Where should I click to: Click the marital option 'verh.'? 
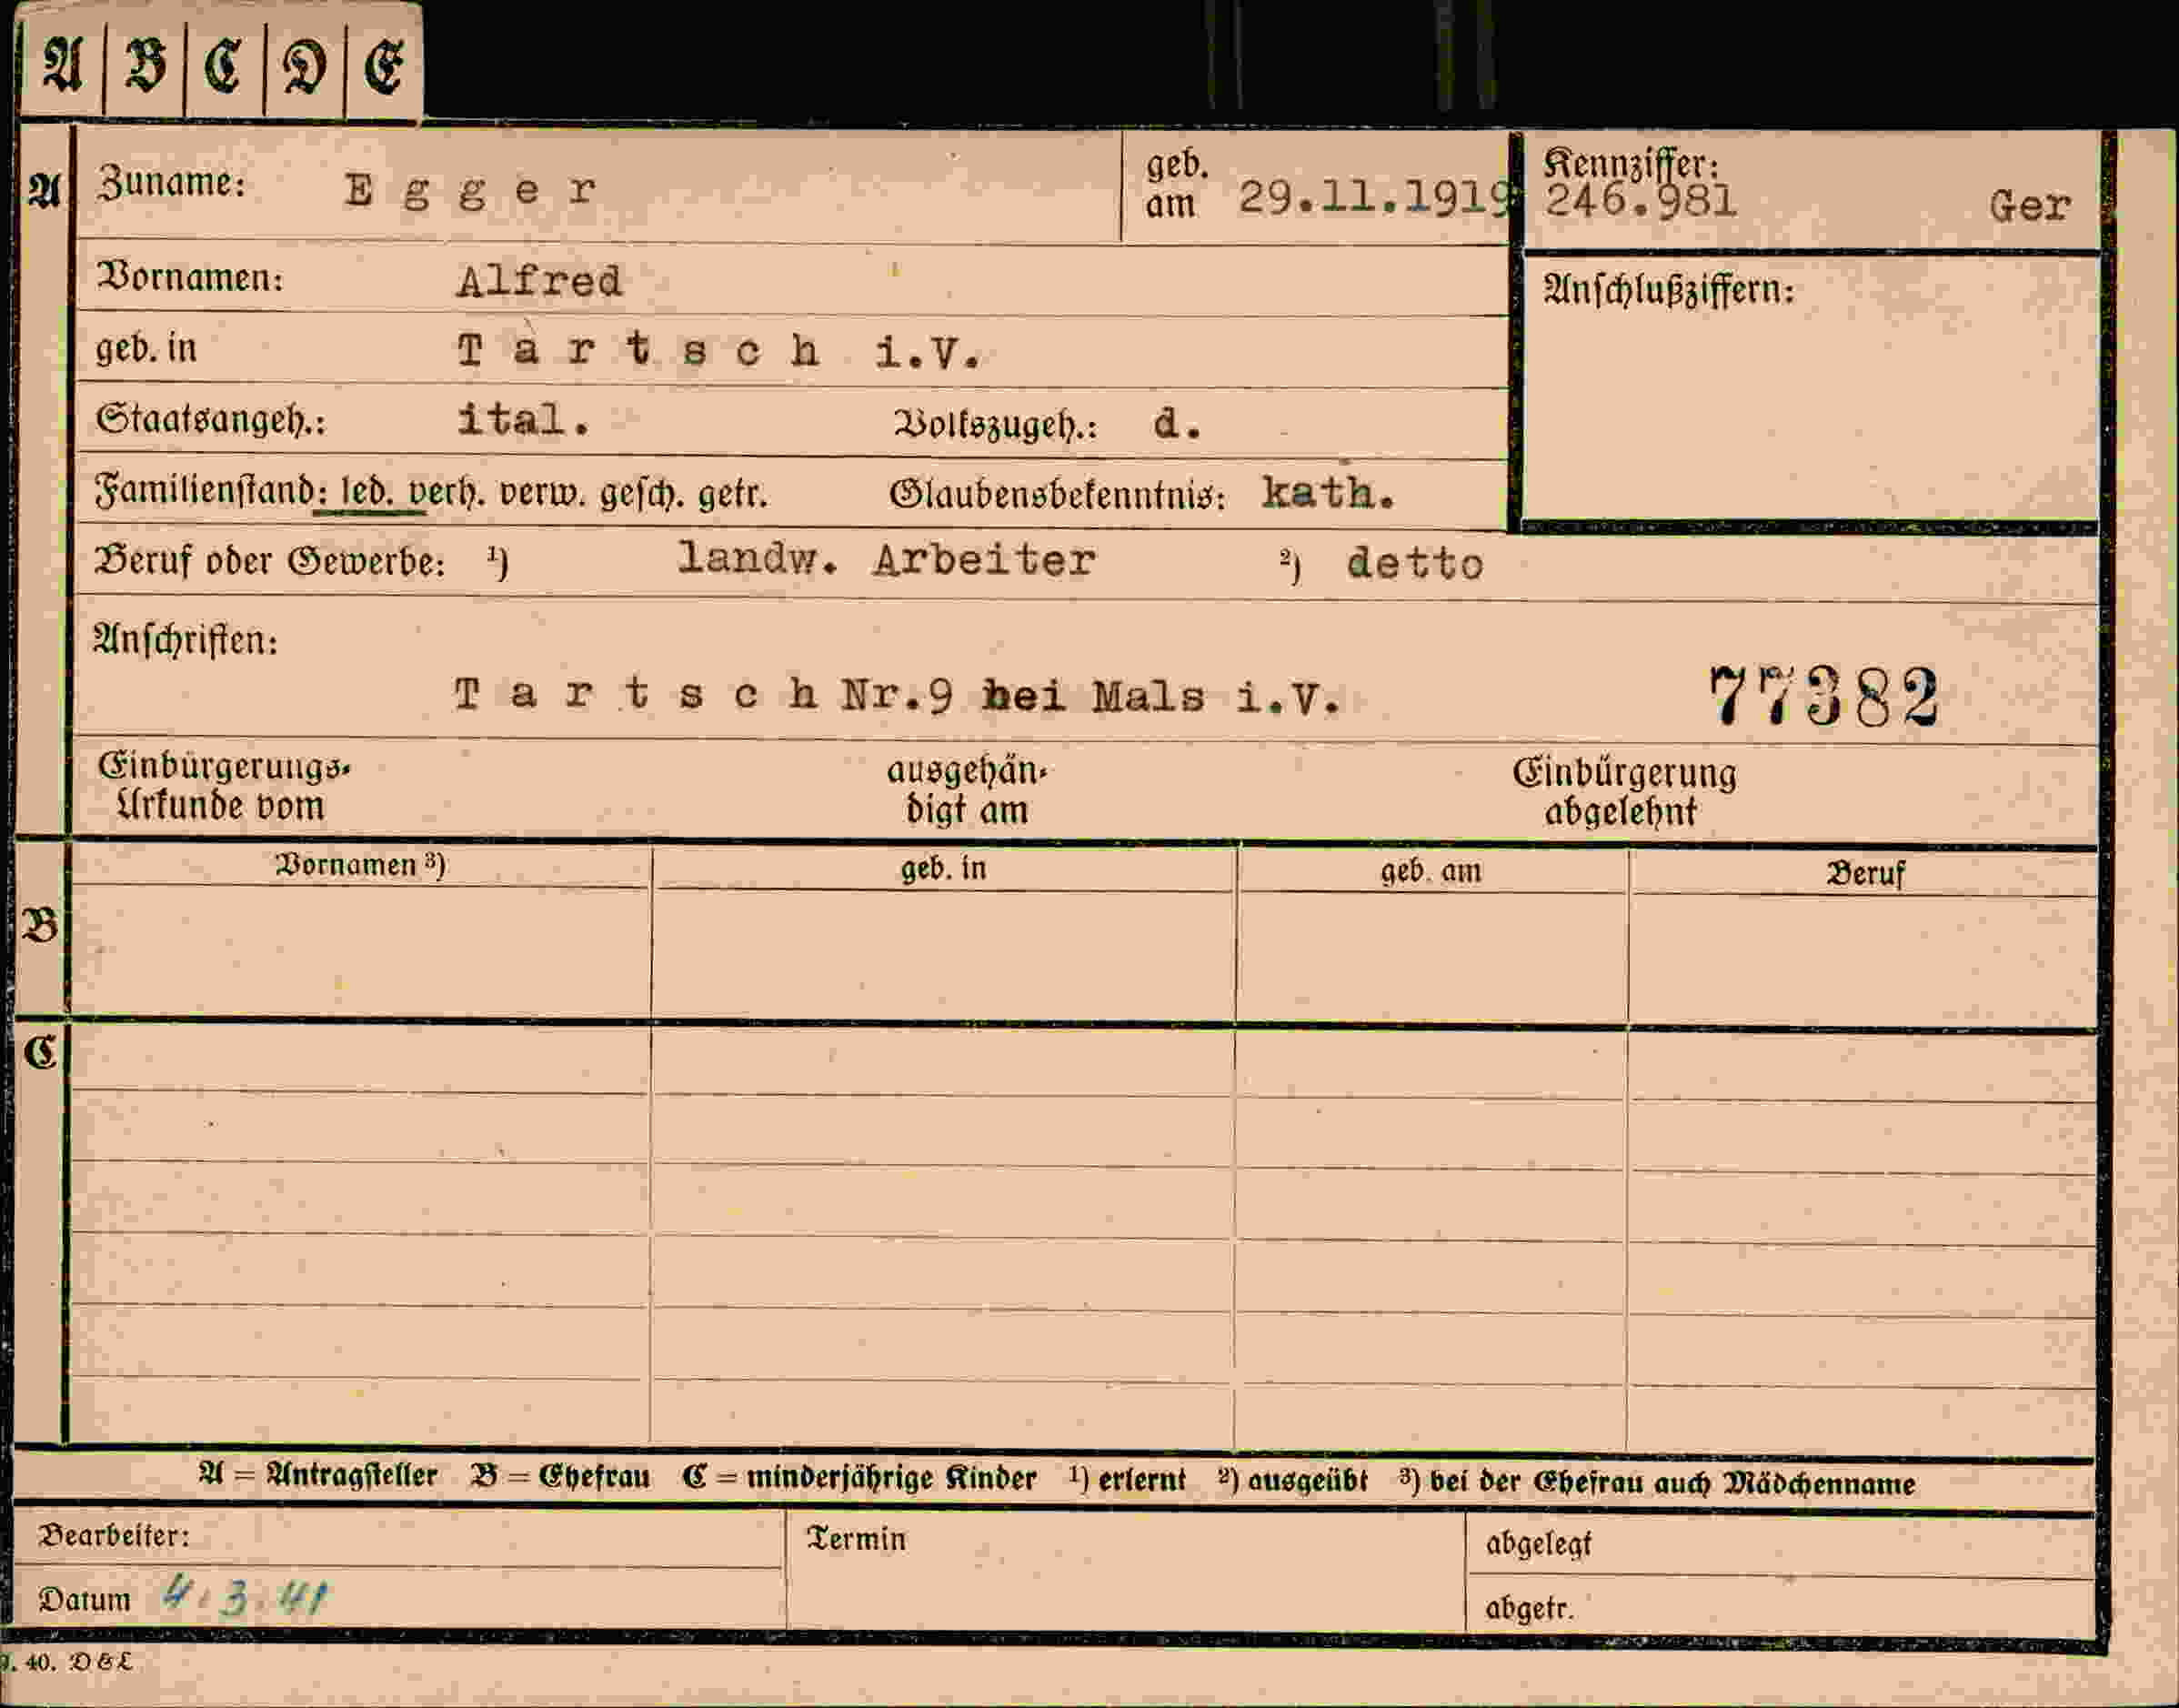coord(447,493)
